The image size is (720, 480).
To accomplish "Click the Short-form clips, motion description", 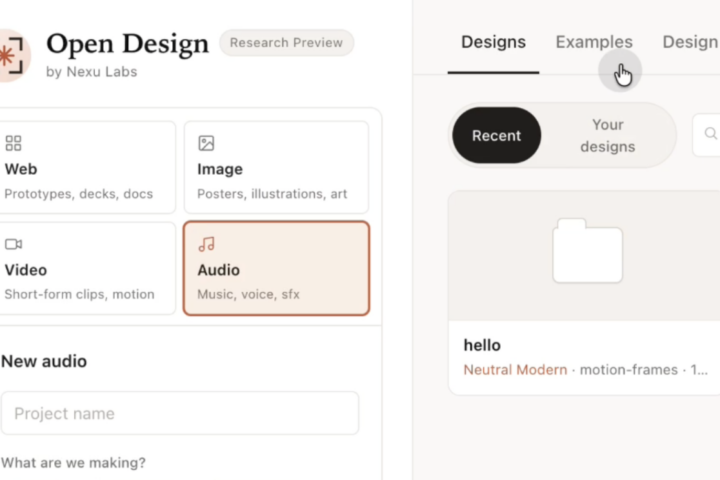I will click(x=79, y=294).
